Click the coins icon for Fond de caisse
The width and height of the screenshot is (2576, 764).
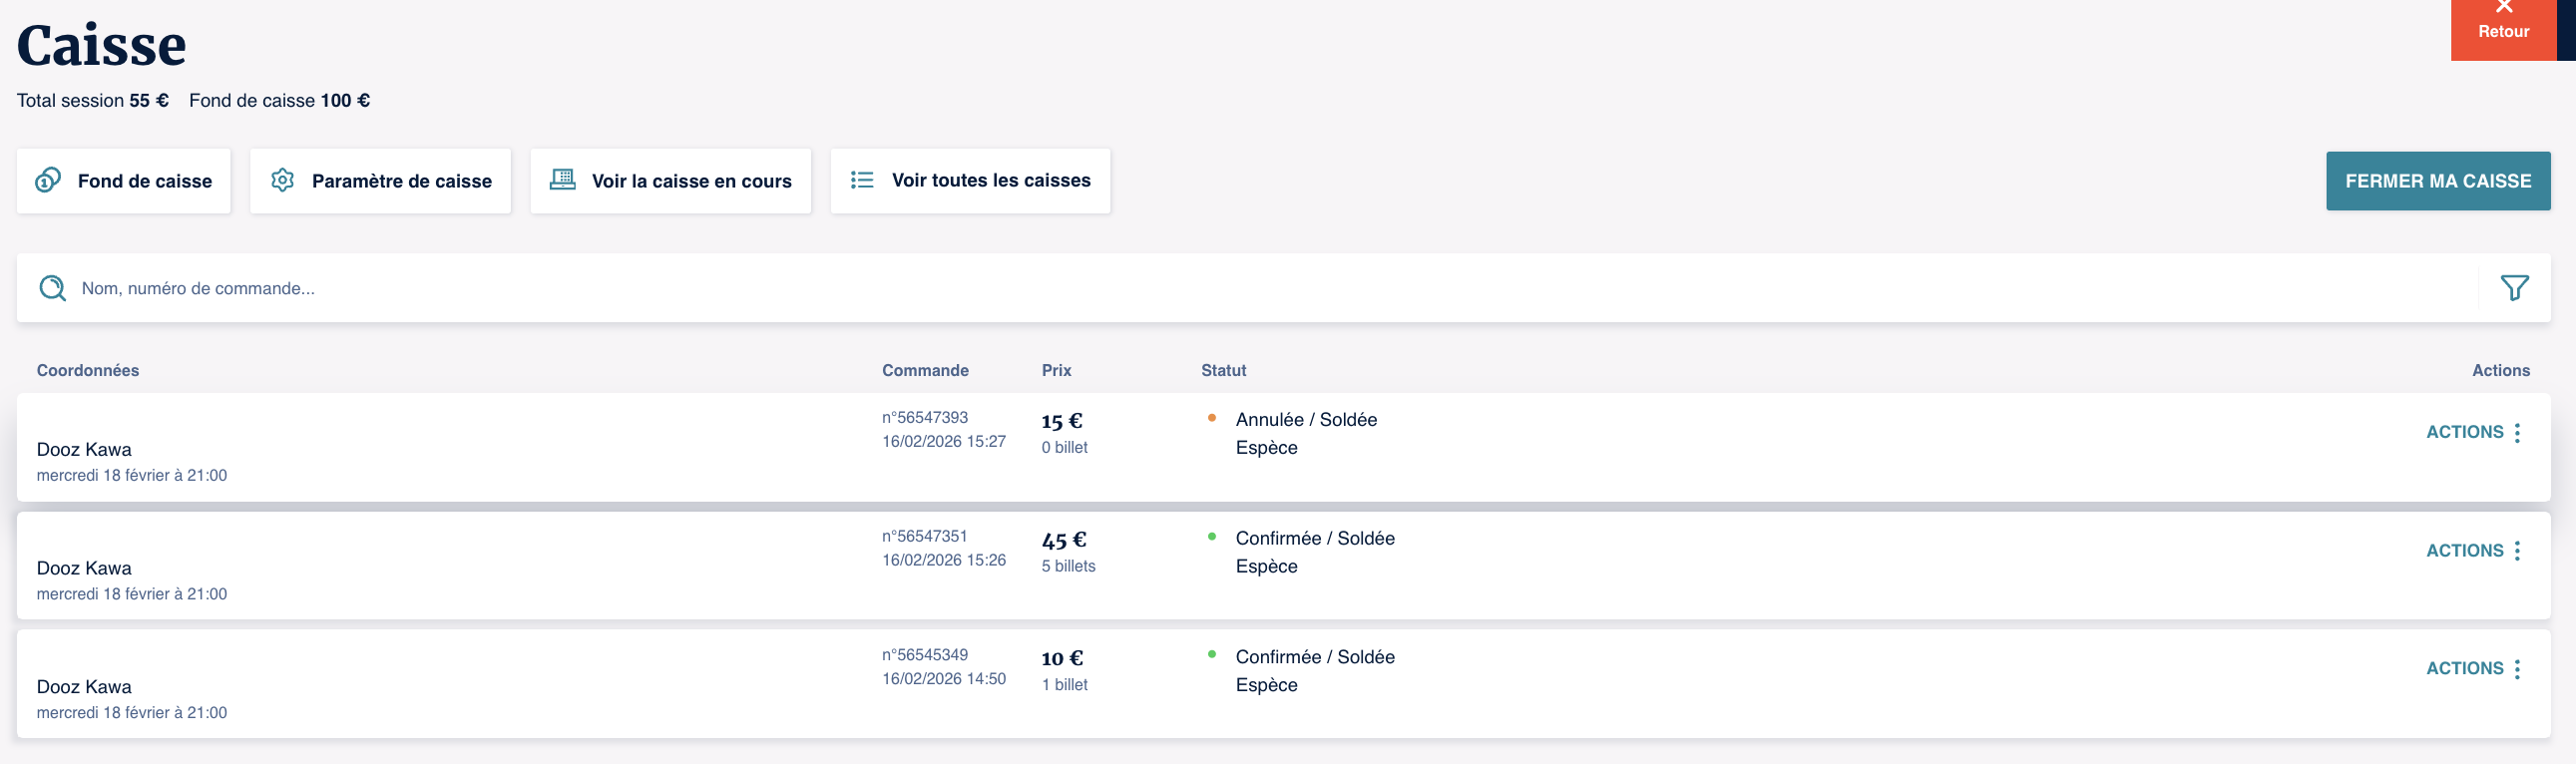48,180
